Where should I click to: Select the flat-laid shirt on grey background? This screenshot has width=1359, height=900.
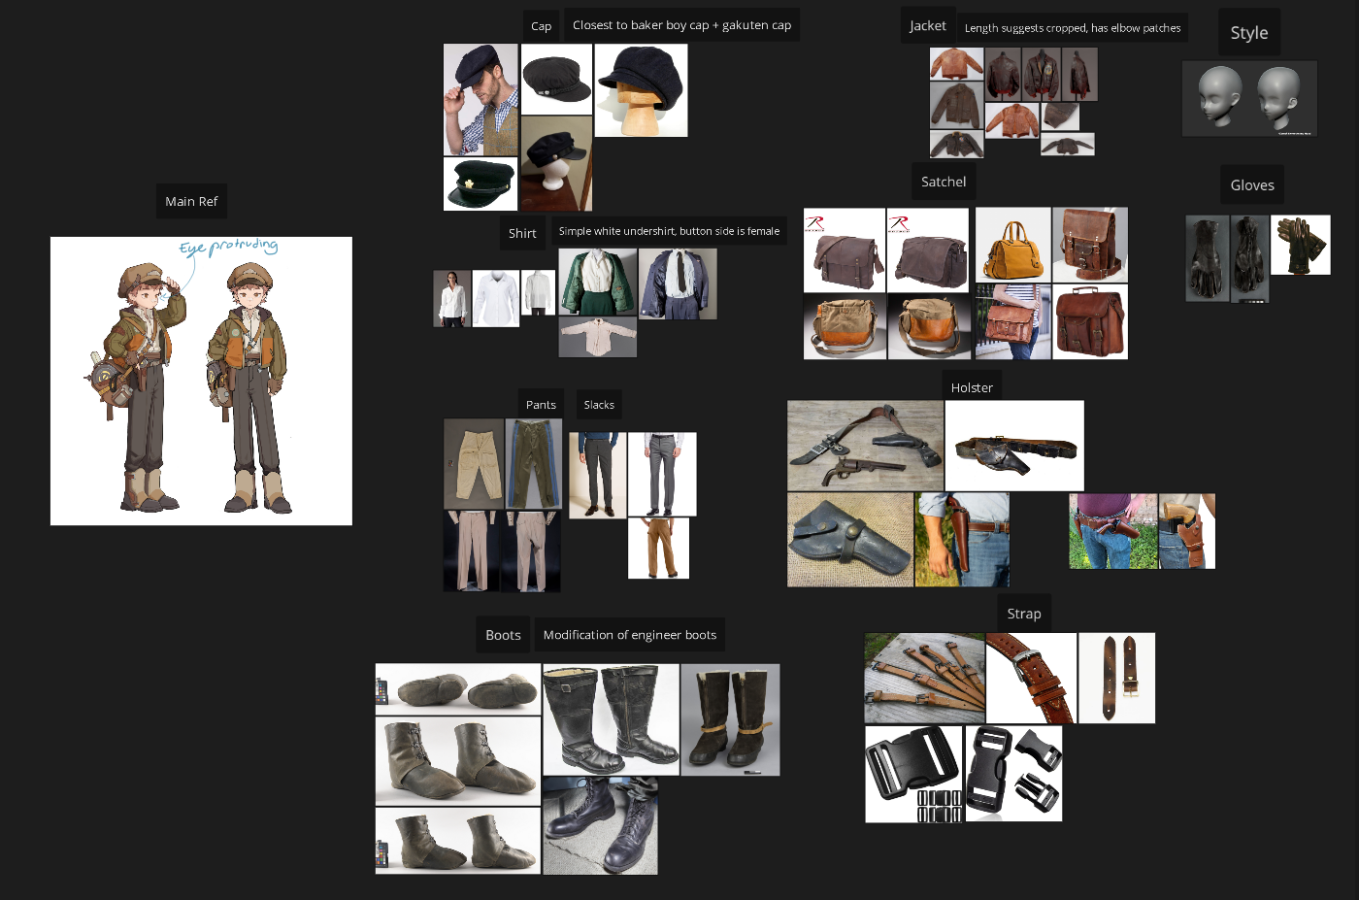[598, 338]
